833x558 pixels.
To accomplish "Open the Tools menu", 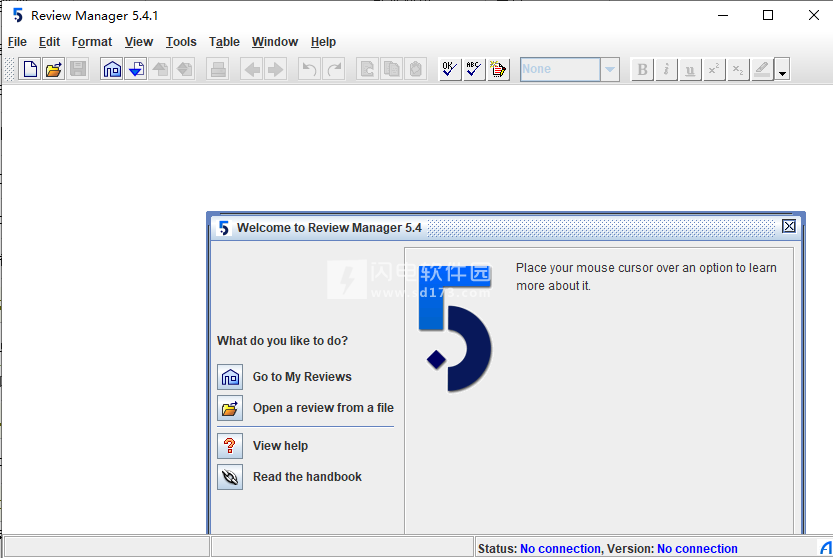I will pos(181,42).
